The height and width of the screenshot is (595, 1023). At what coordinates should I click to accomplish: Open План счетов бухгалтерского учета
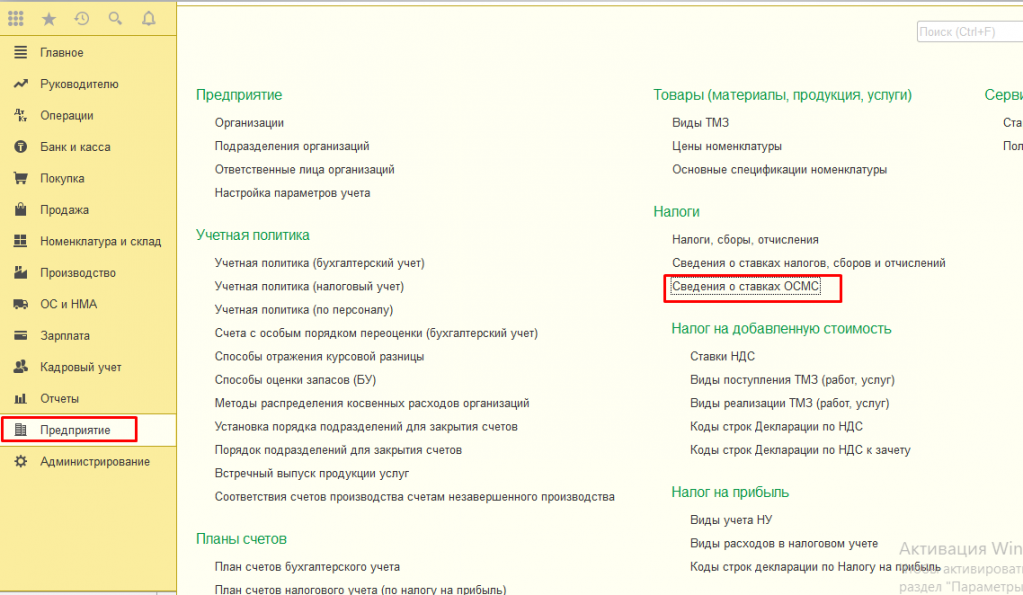(x=307, y=567)
